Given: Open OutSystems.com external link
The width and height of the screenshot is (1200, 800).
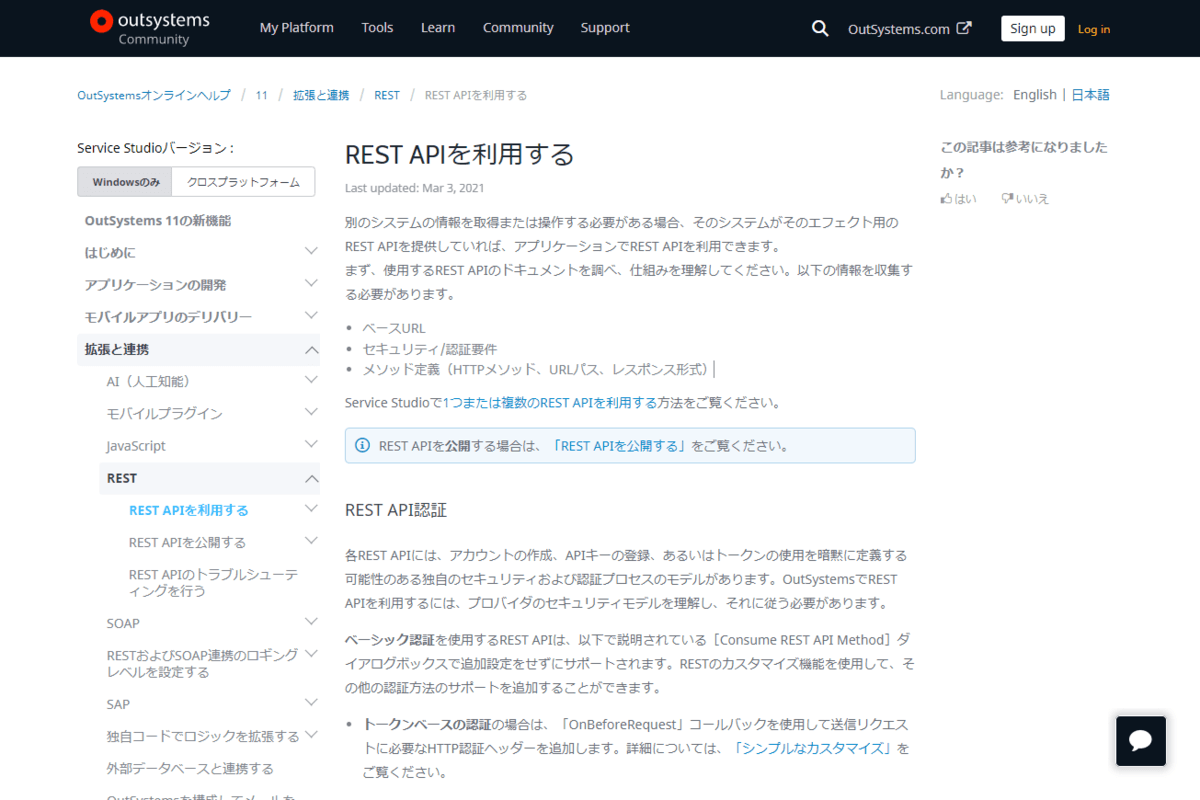Looking at the screenshot, I should [x=909, y=29].
